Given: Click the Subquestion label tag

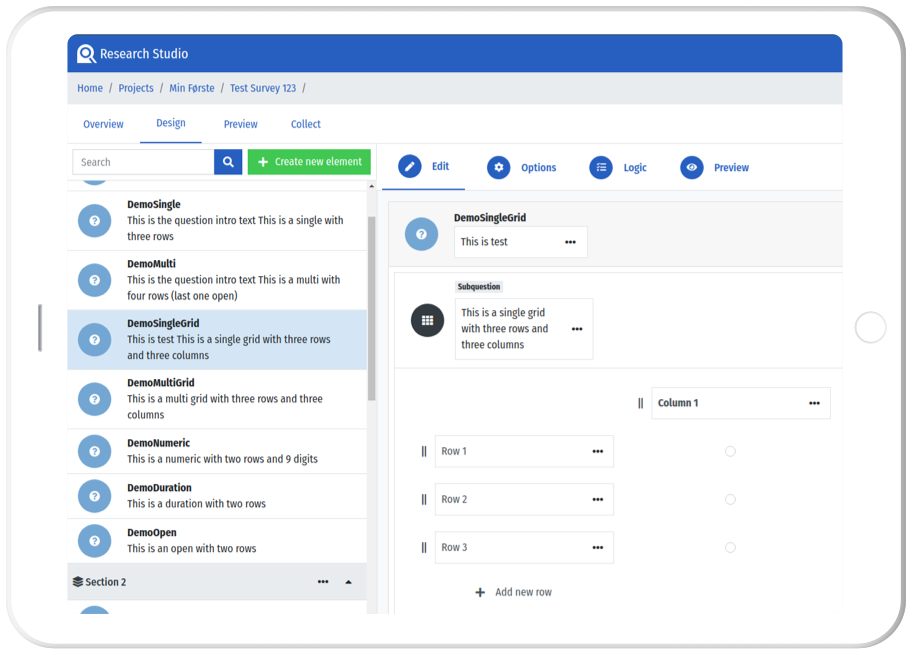Looking at the screenshot, I should pos(479,287).
